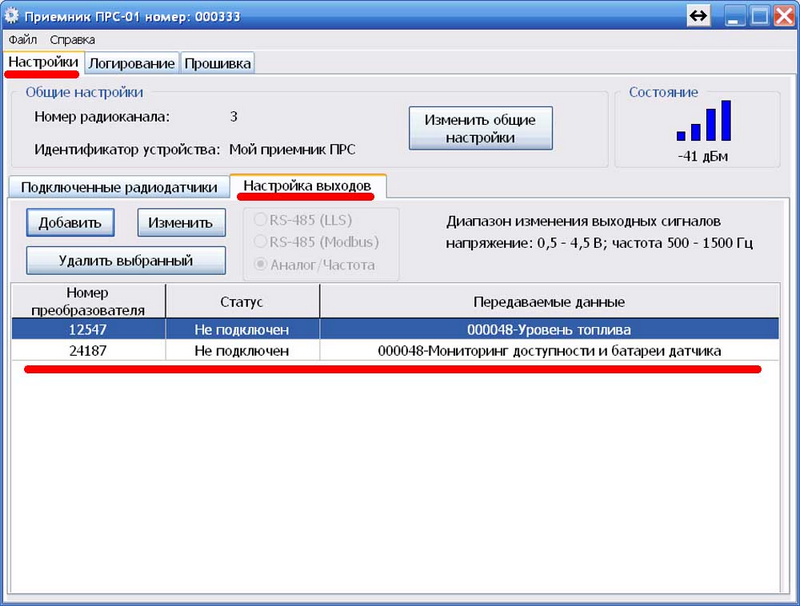
Task: Click the double-arrow icon in title bar
Action: (x=698, y=16)
